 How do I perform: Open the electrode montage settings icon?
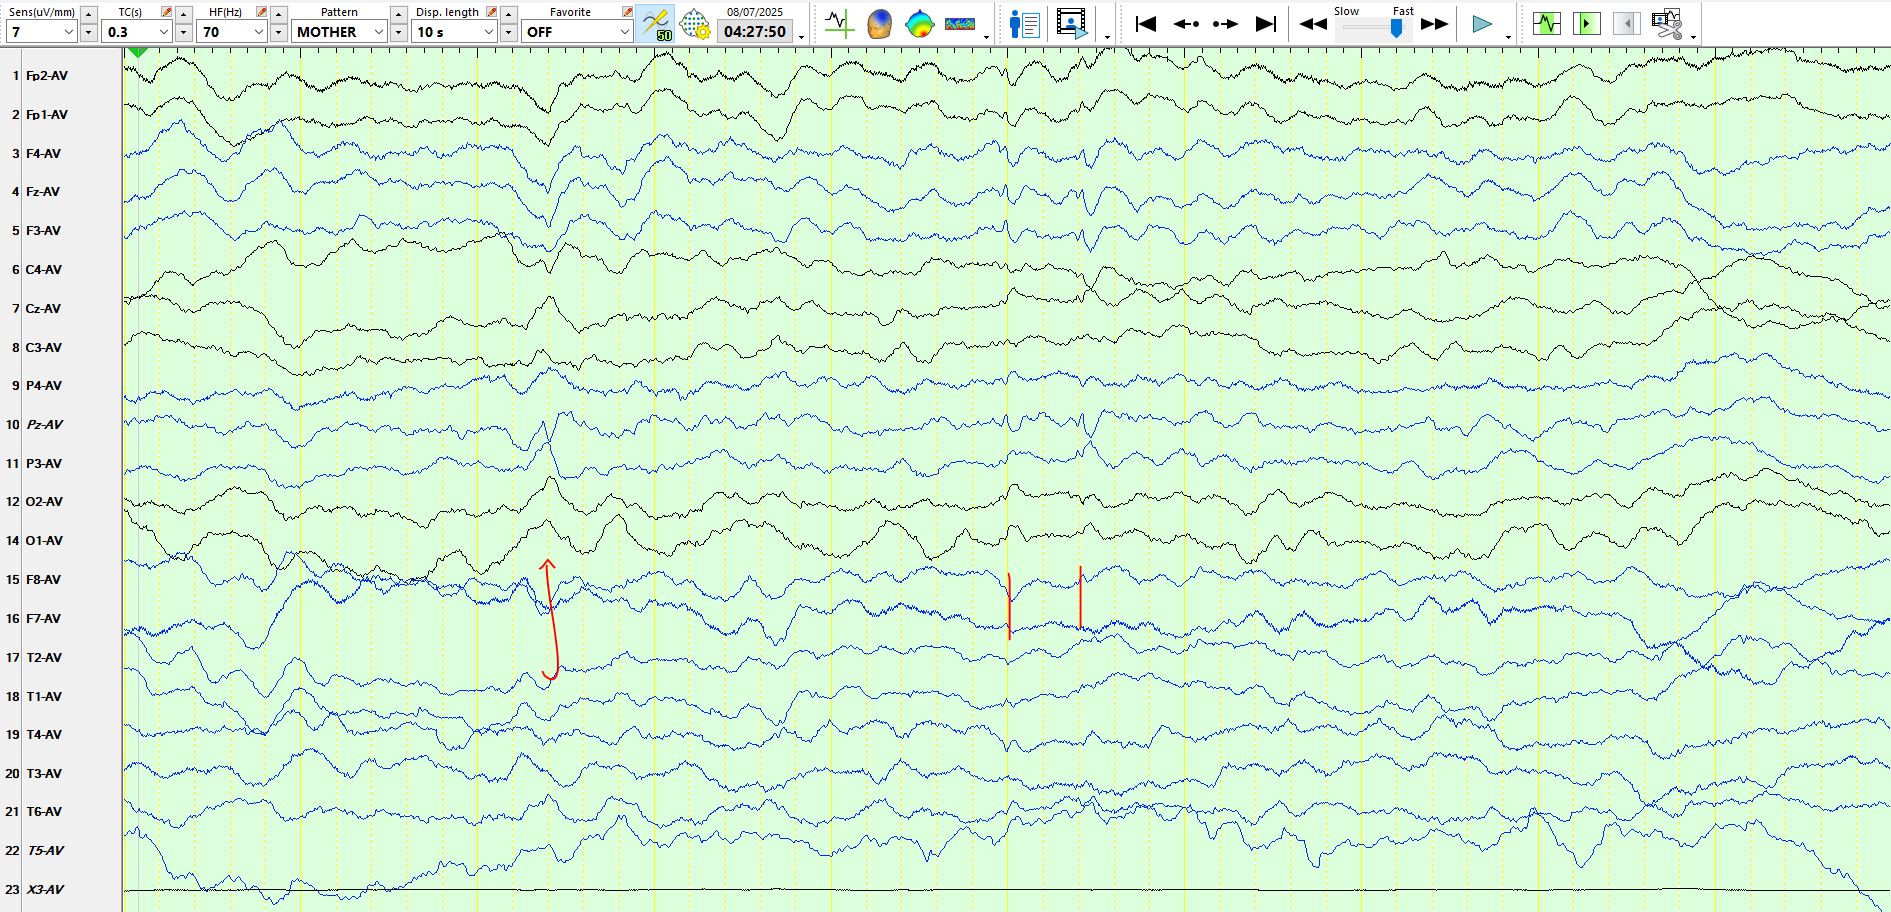tap(694, 24)
